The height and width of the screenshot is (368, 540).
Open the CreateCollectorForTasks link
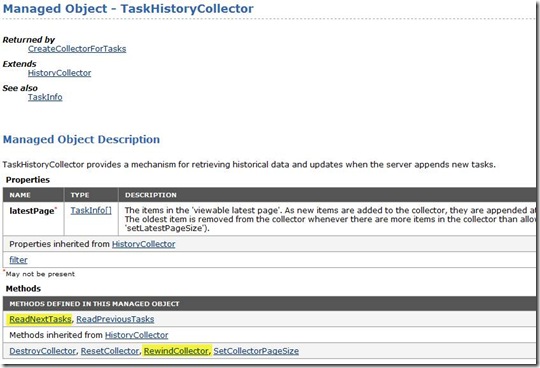click(77, 49)
